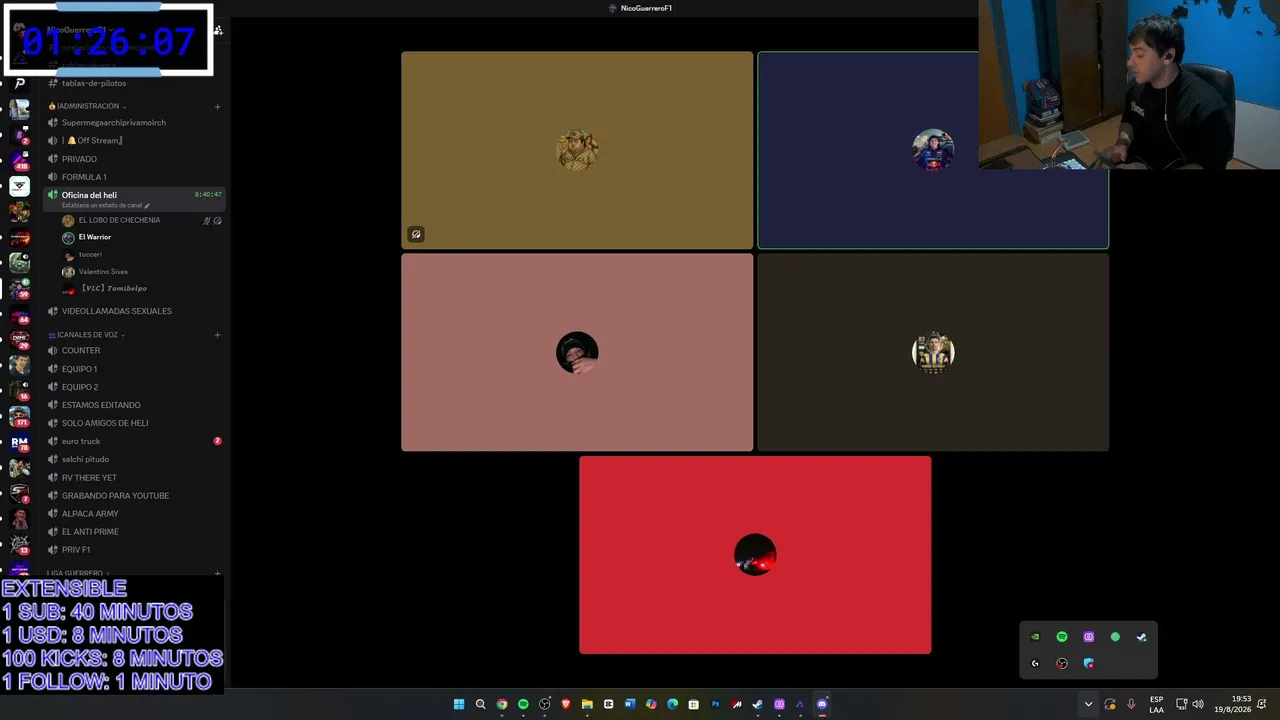Open Steam icon in tray overflow
This screenshot has width=1280, height=720.
1141,637
